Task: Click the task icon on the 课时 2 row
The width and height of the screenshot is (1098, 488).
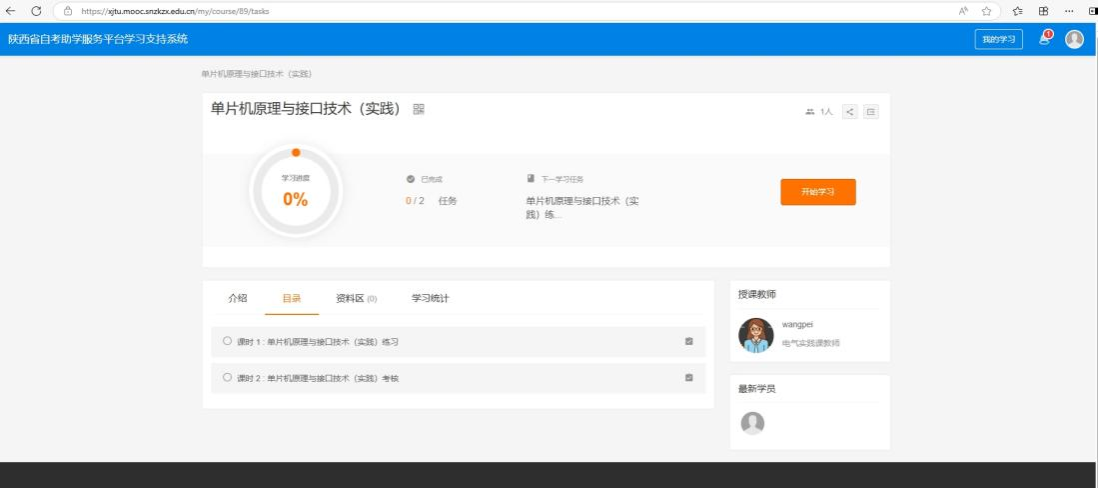Action: (x=689, y=378)
